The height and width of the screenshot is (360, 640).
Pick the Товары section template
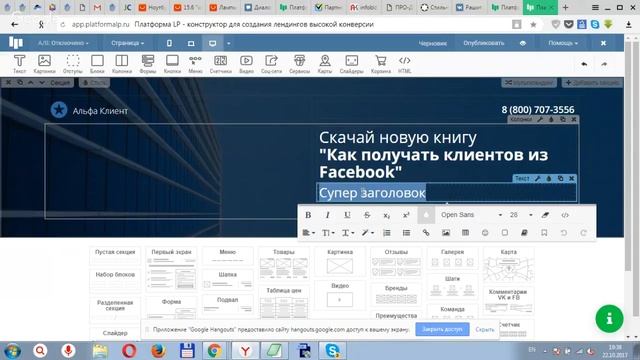tap(284, 263)
